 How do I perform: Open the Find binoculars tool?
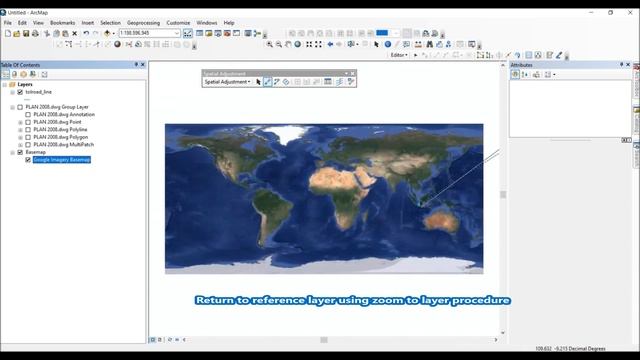(x=429, y=44)
